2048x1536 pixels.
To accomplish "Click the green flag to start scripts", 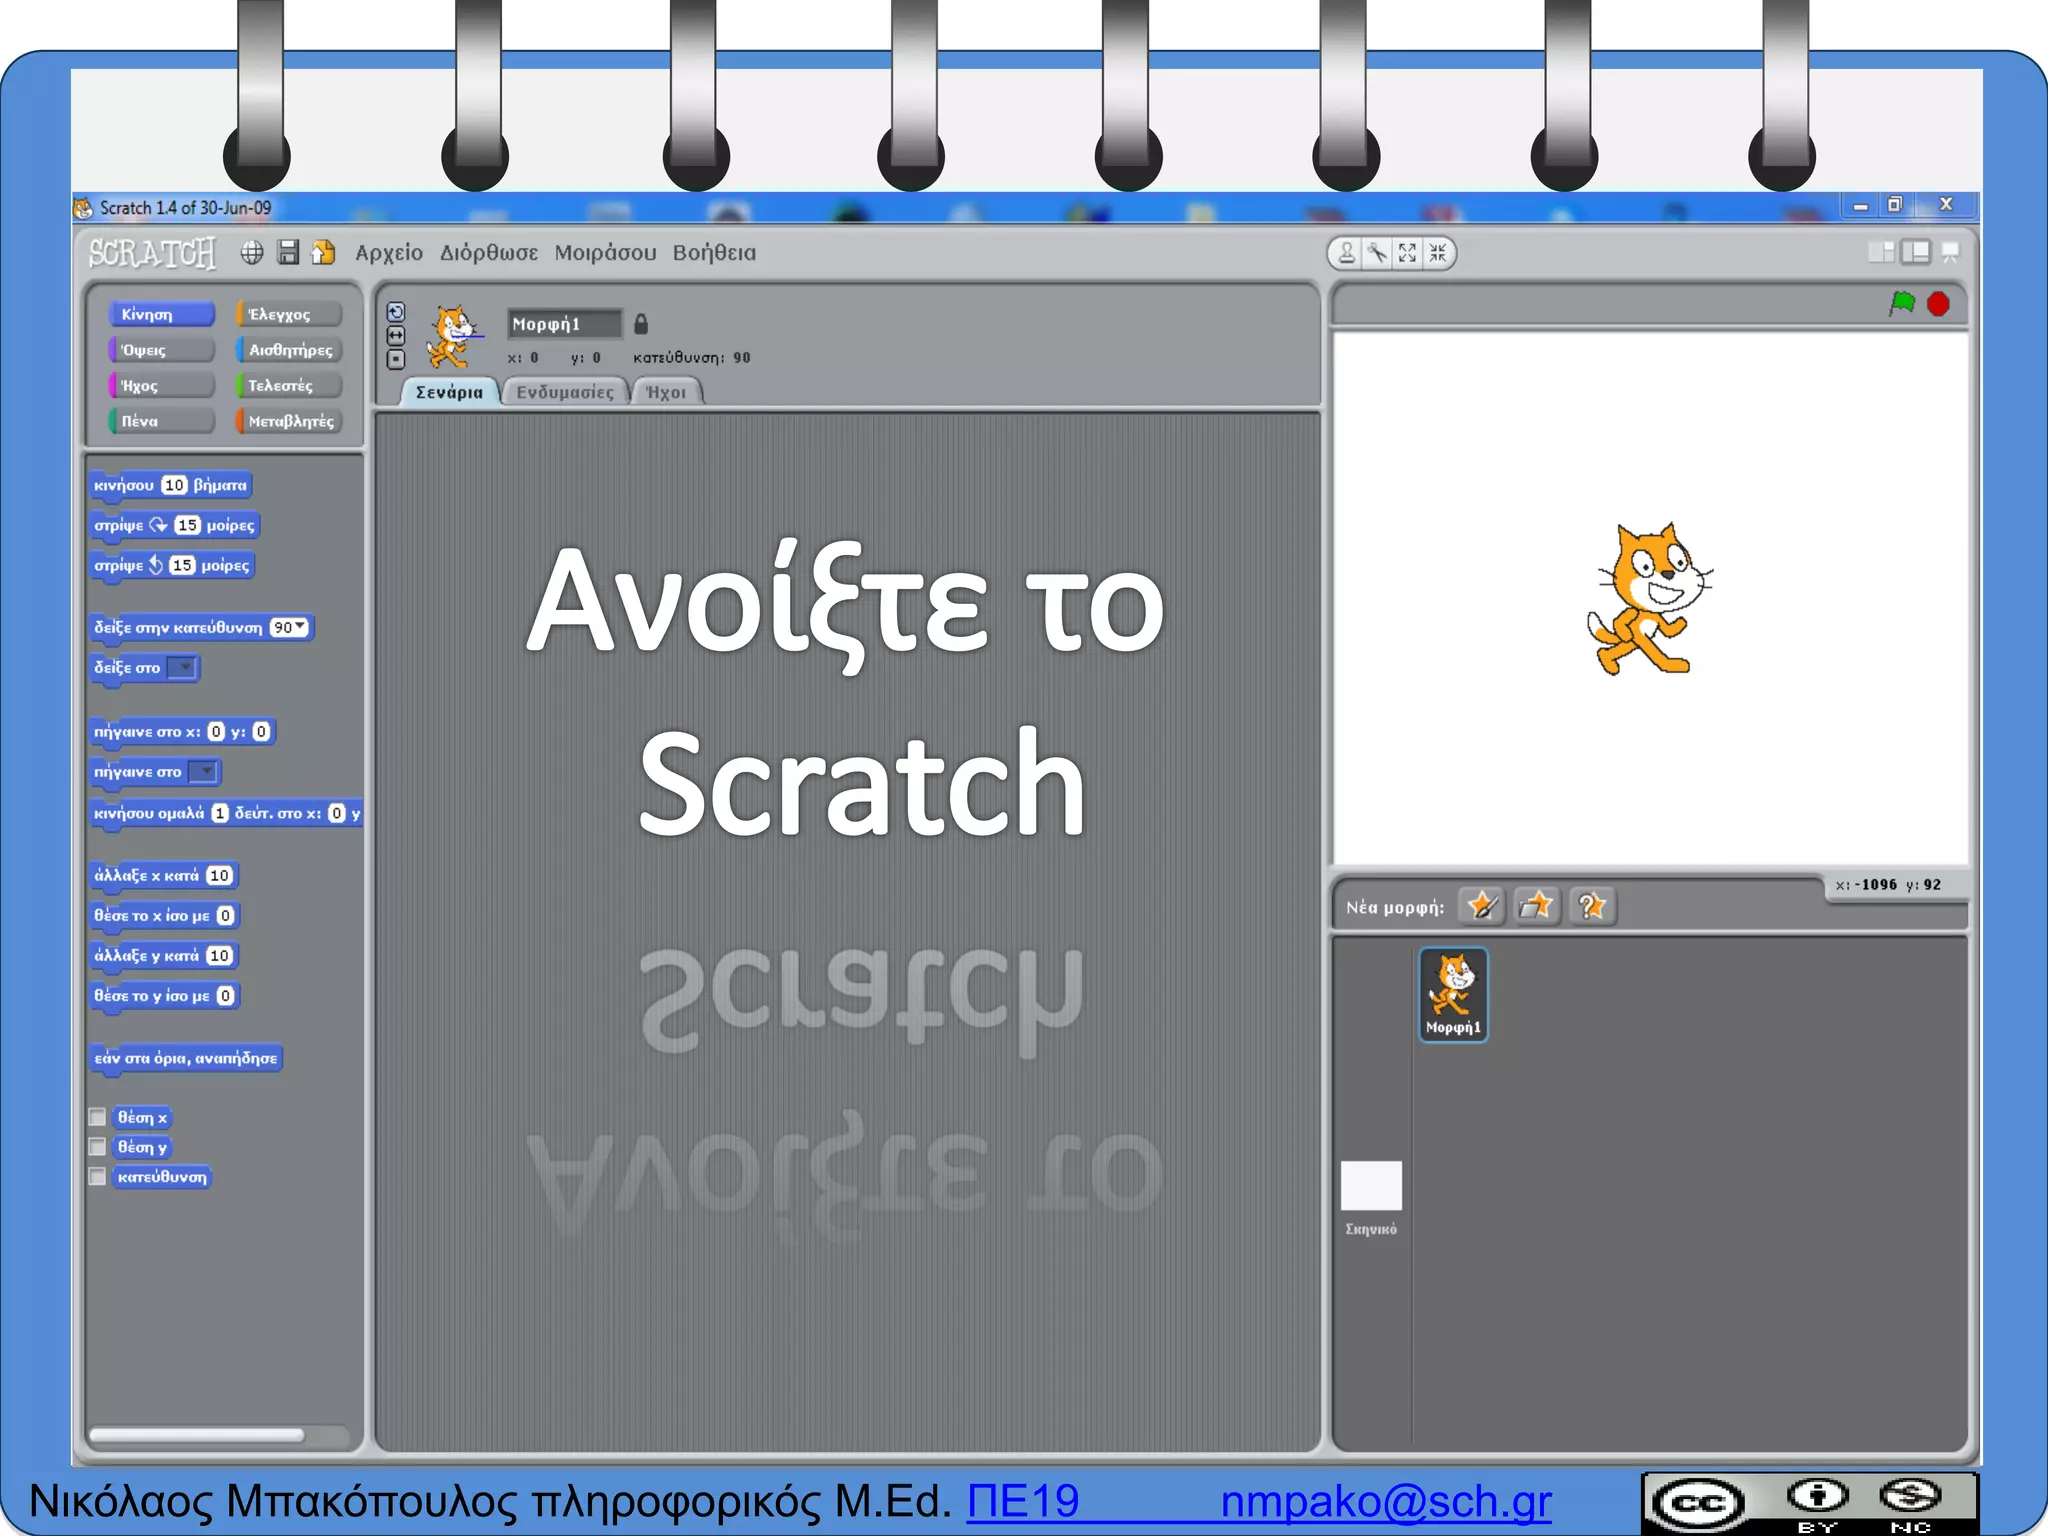I will click(1902, 303).
